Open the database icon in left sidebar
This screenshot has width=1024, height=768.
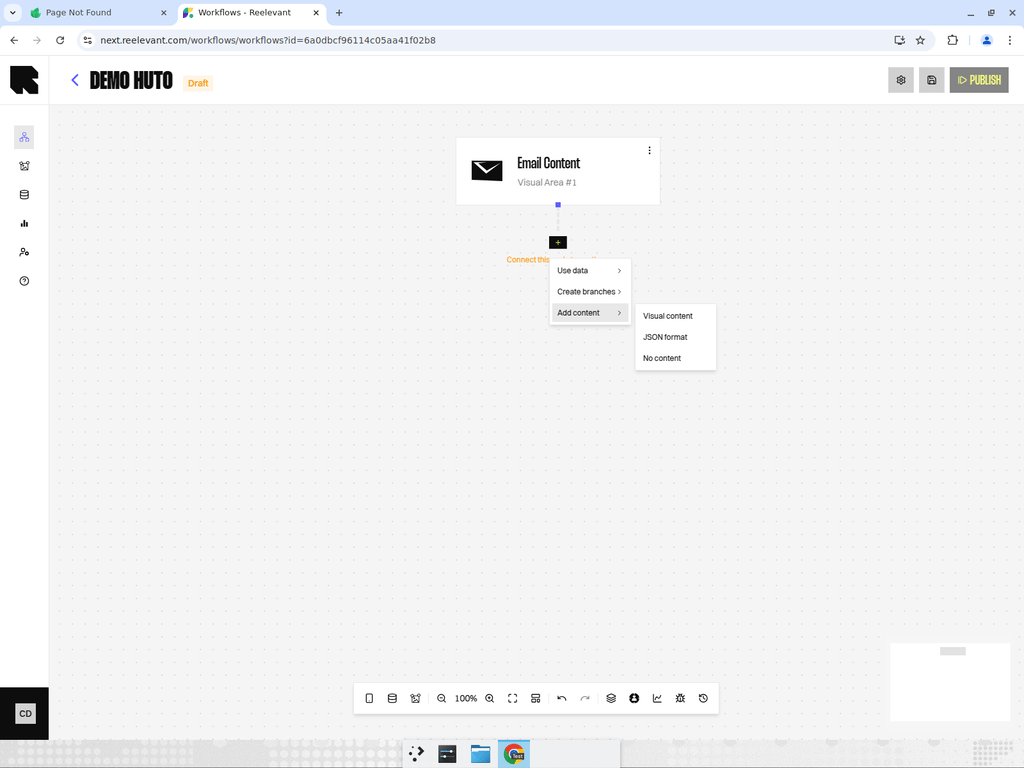coord(24,195)
